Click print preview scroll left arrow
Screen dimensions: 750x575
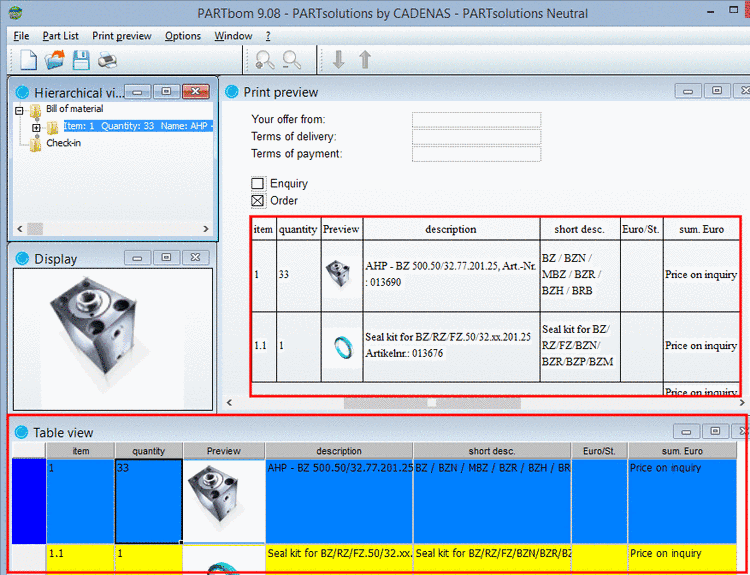point(229,403)
